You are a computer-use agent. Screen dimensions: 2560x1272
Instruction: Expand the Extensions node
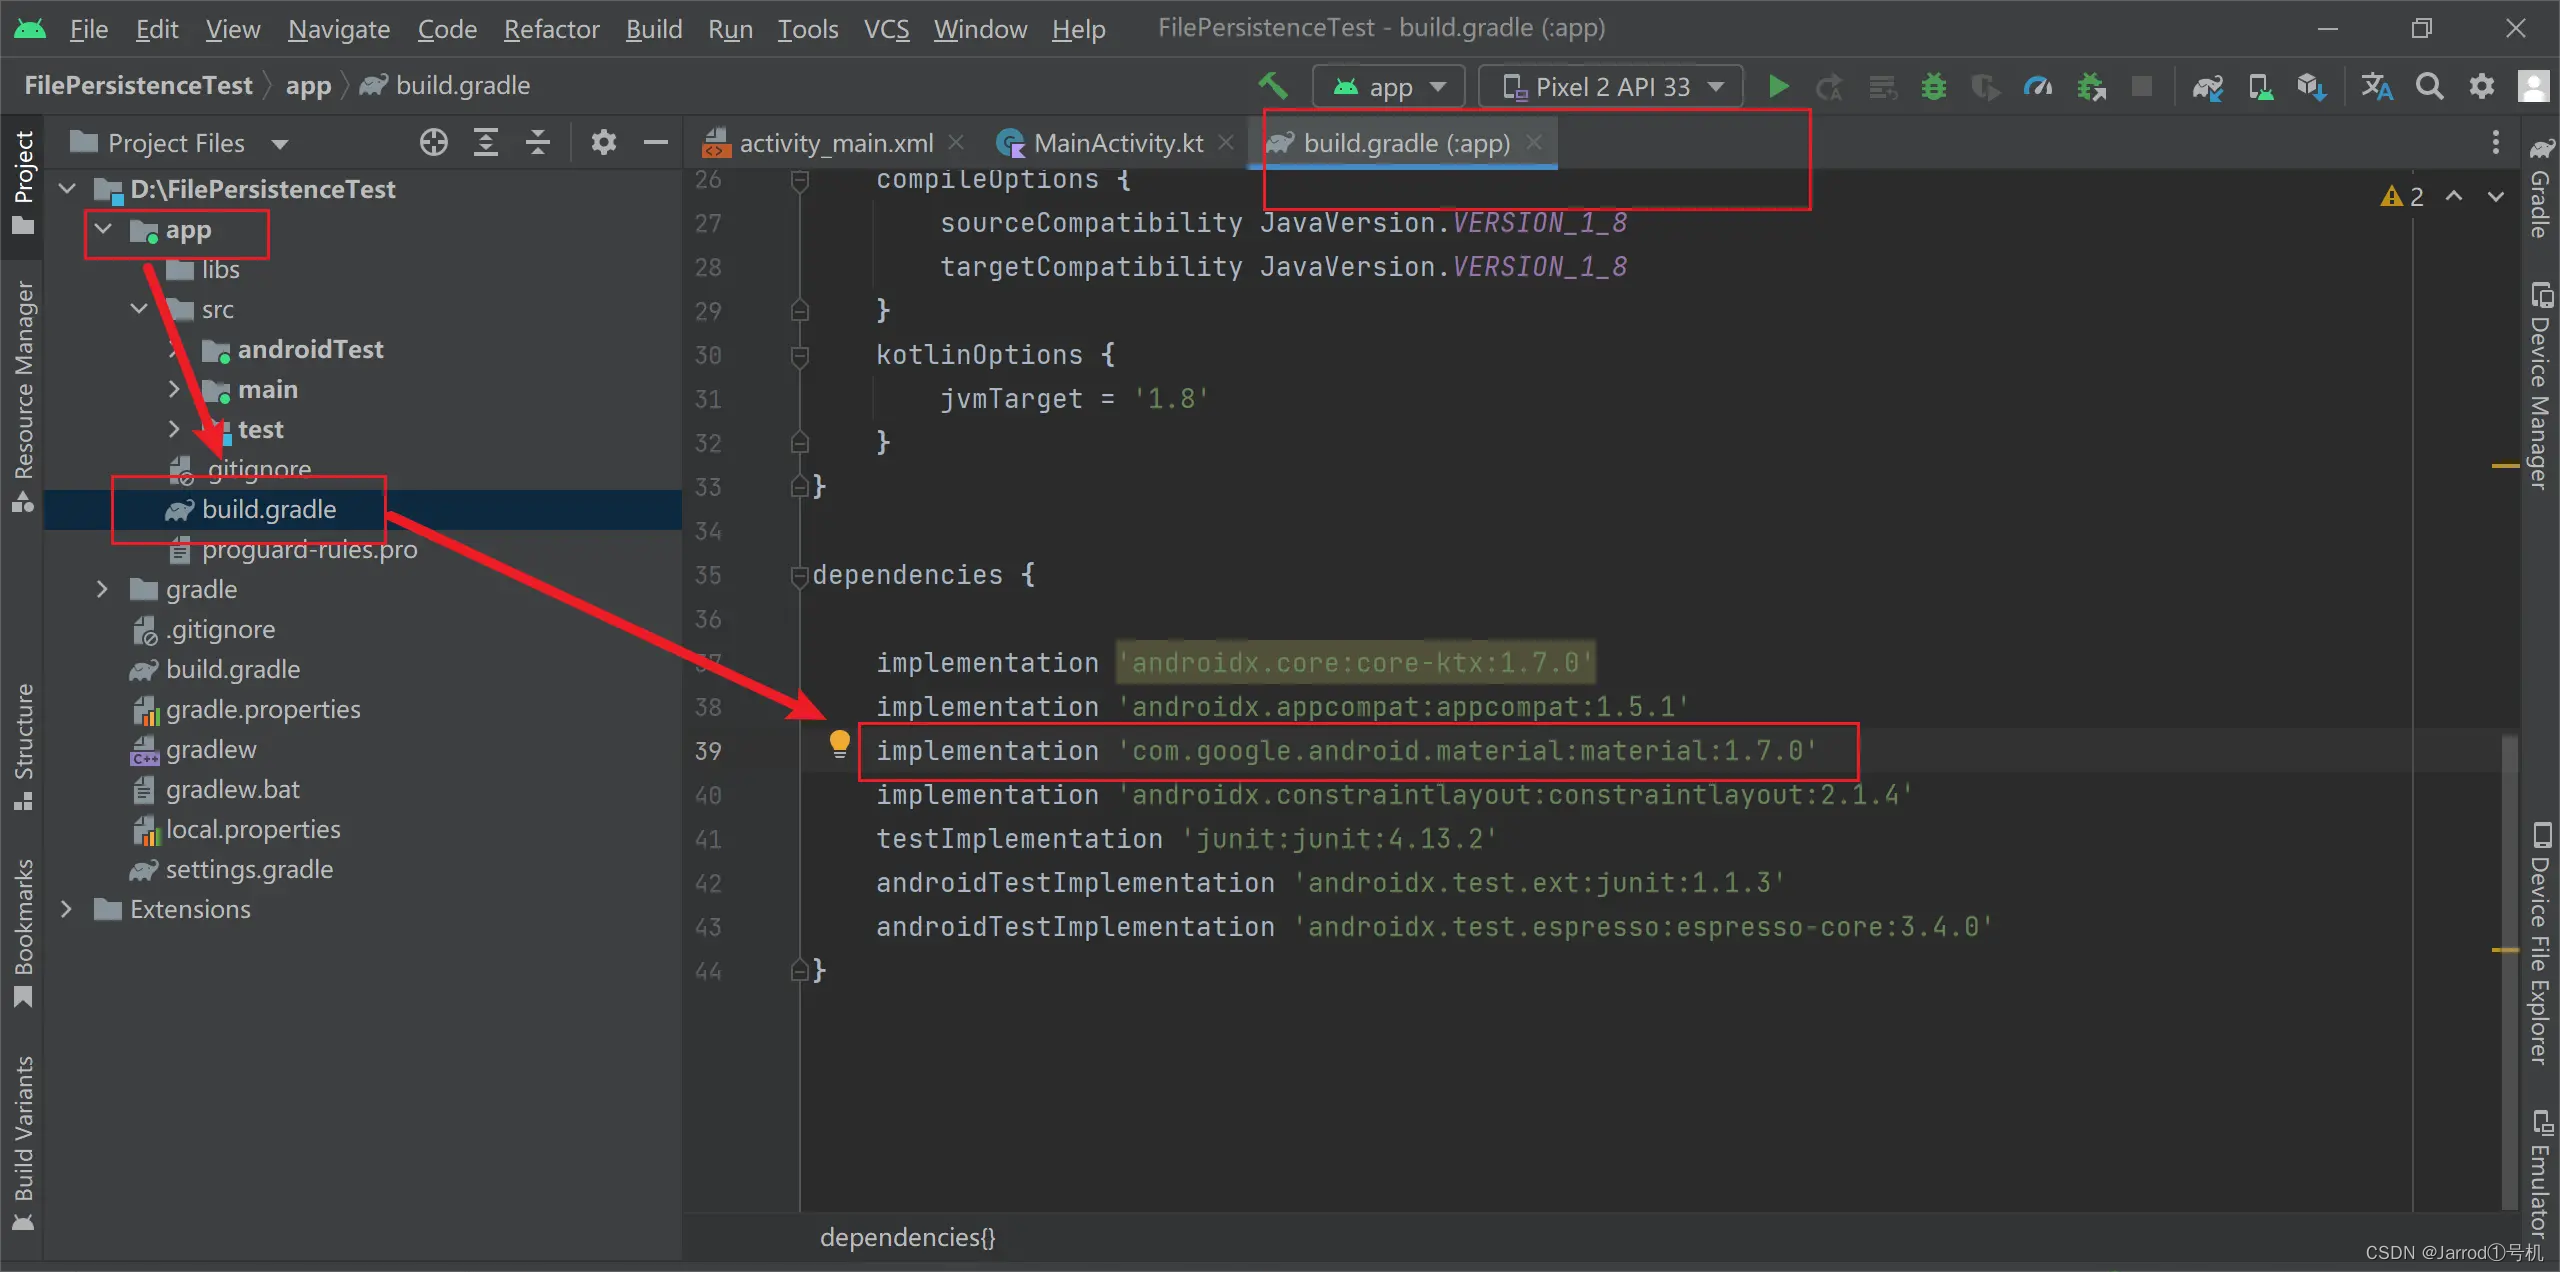(66, 909)
